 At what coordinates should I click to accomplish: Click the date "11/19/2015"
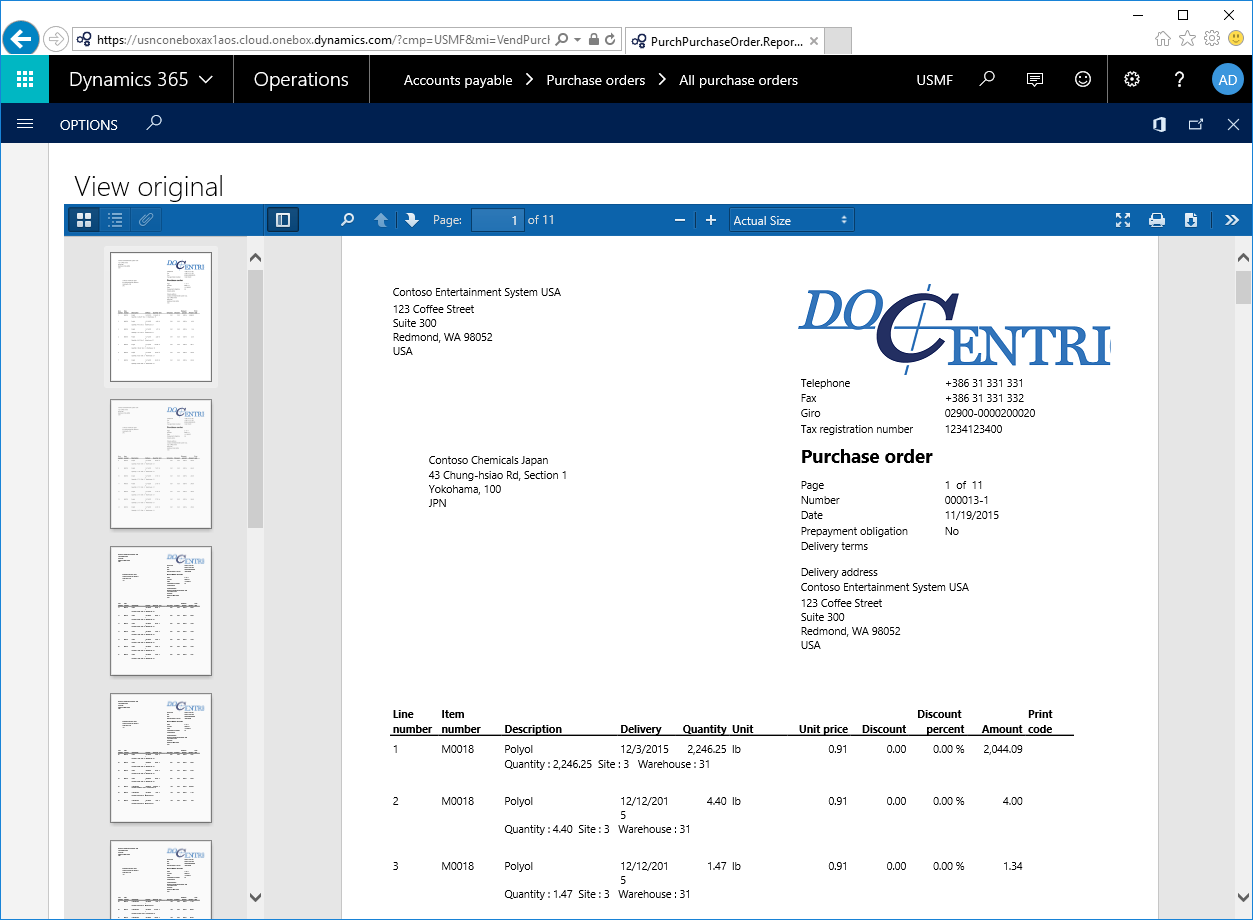972,516
